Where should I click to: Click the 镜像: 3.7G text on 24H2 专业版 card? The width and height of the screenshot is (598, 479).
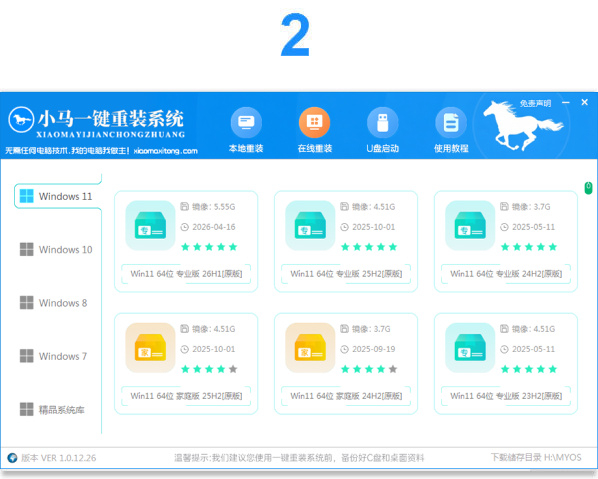click(x=531, y=207)
